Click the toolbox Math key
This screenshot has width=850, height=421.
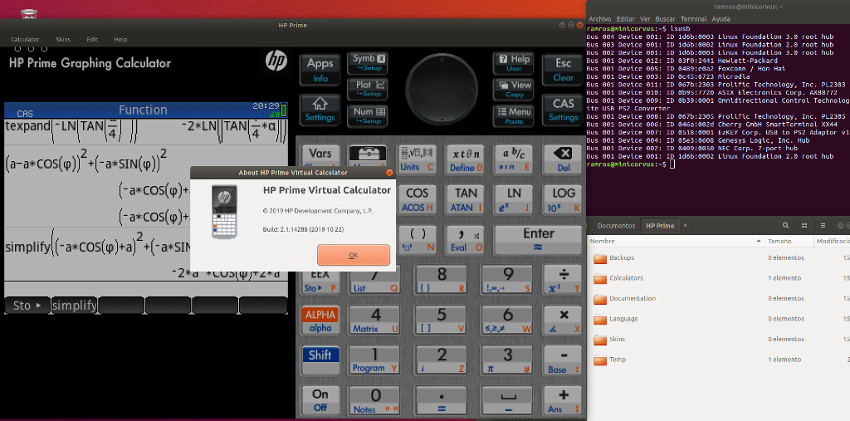(368, 156)
